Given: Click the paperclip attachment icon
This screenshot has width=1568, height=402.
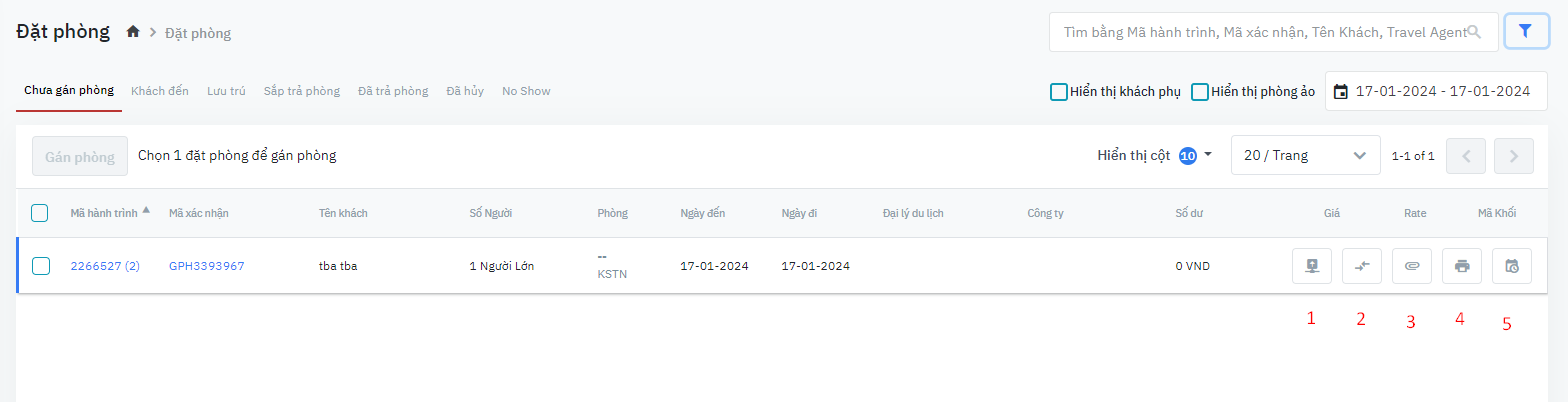Looking at the screenshot, I should (x=1411, y=266).
